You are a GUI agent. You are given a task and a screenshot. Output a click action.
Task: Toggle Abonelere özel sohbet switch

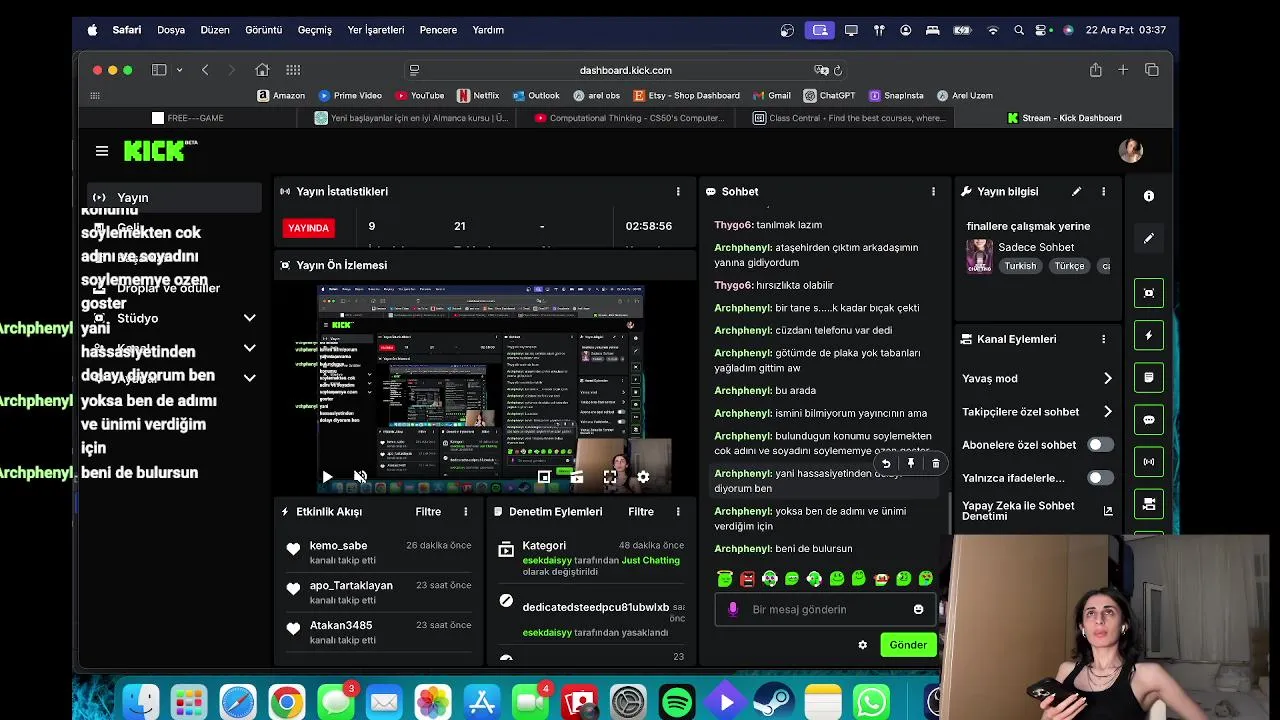coord(1100,445)
